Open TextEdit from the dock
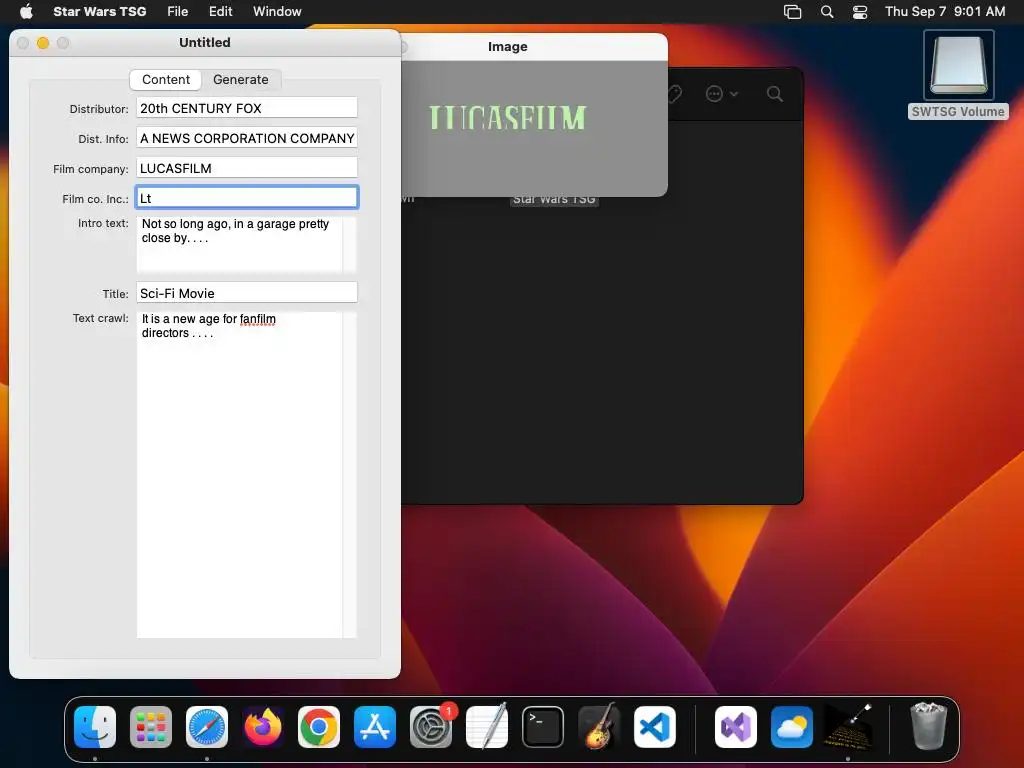1024x768 pixels. (487, 726)
